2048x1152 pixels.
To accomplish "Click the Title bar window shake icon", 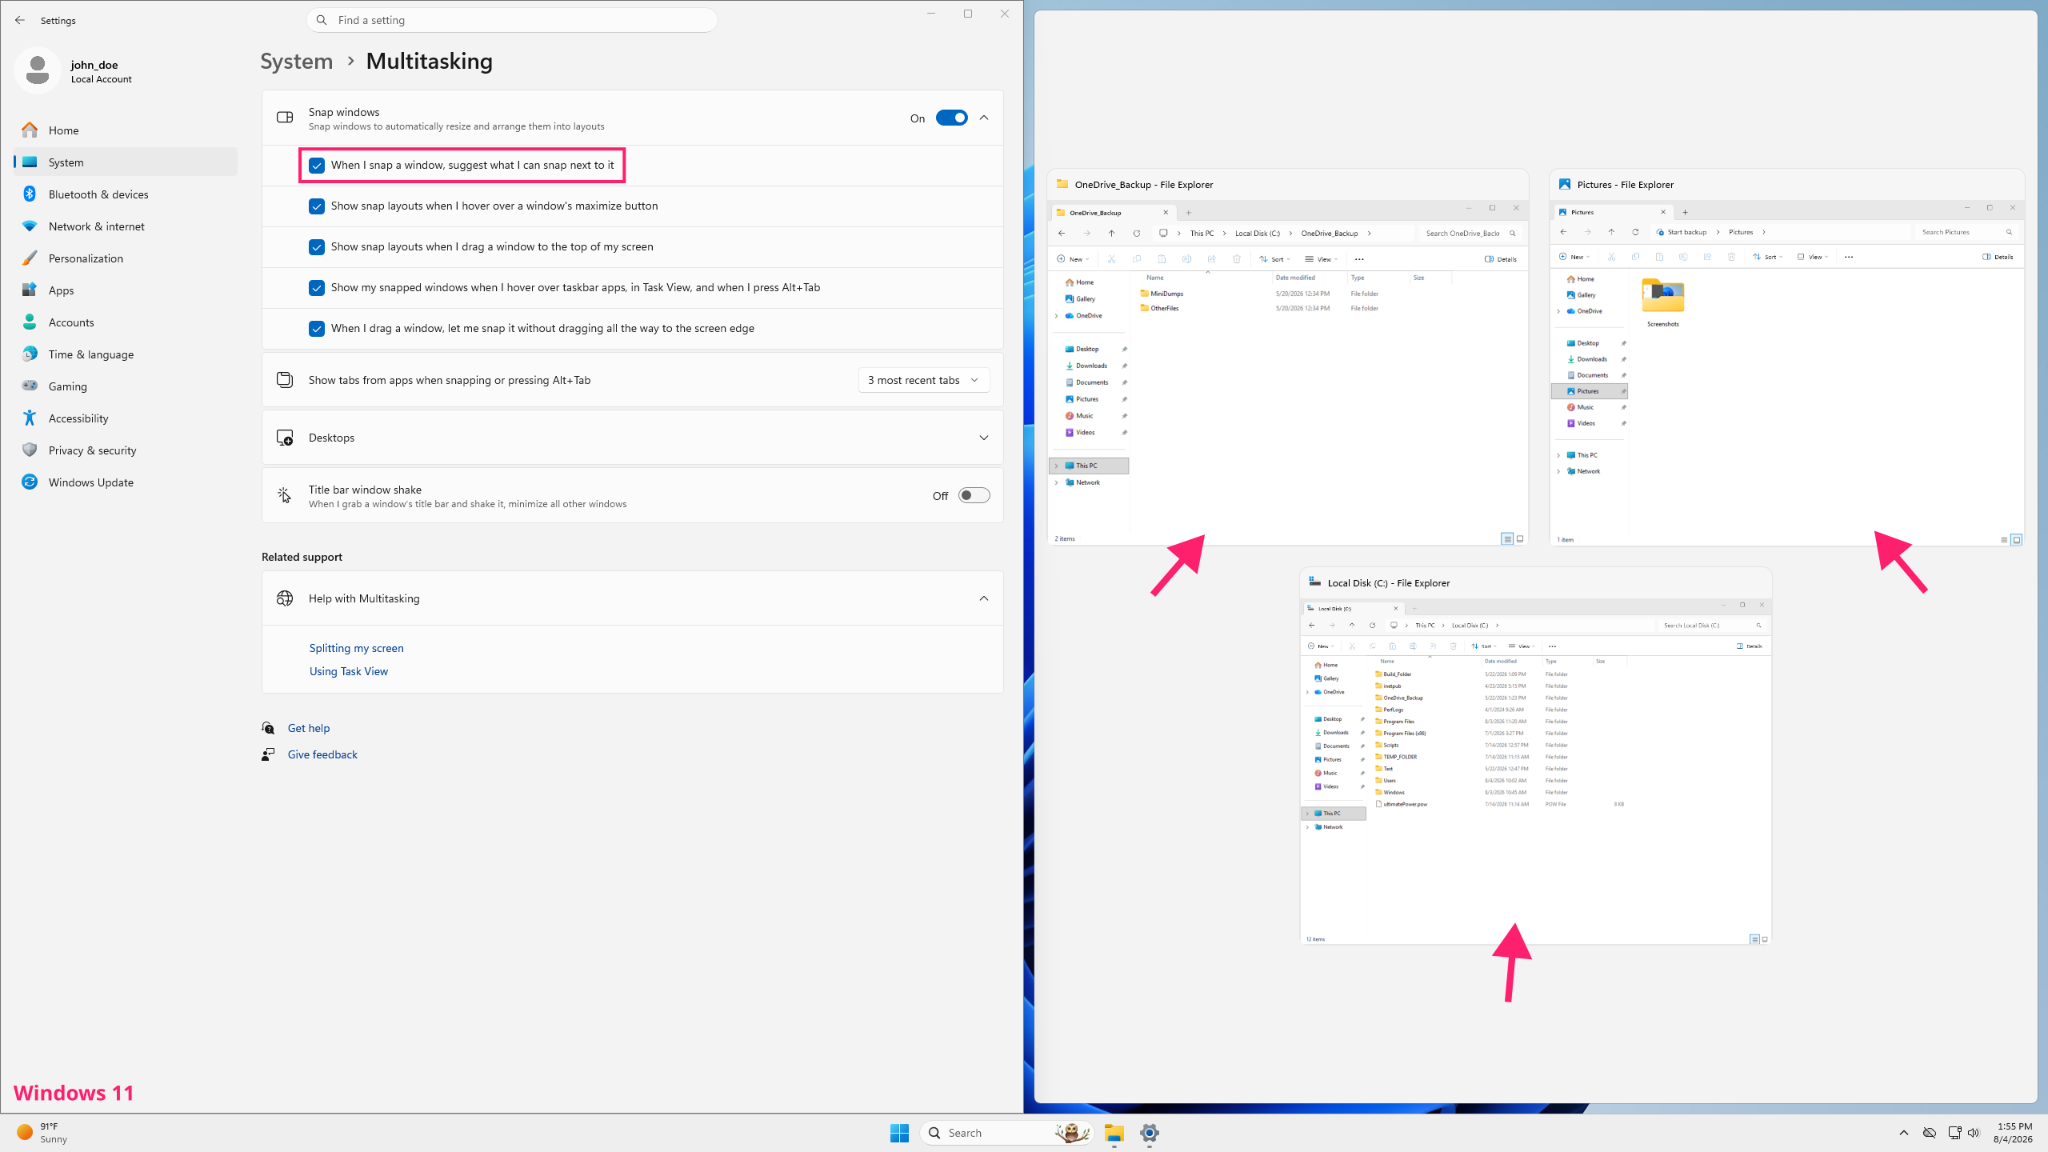I will click(285, 496).
